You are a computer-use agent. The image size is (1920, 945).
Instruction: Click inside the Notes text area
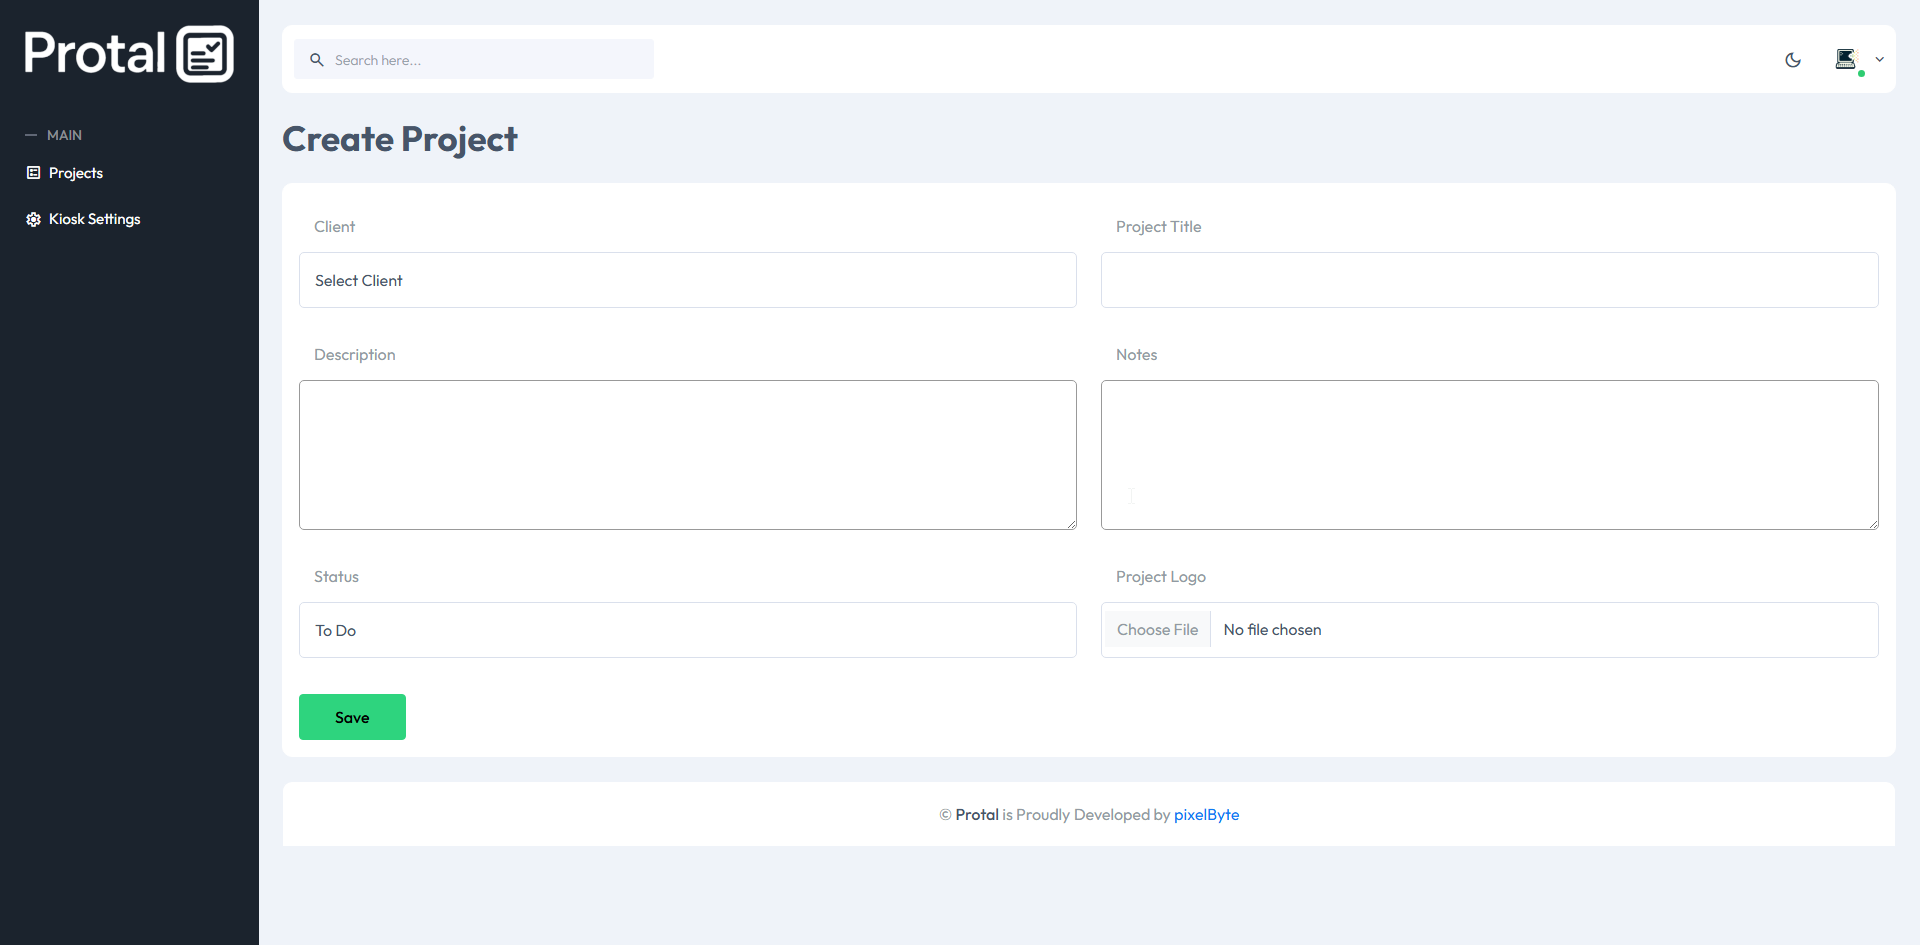coord(1489,455)
